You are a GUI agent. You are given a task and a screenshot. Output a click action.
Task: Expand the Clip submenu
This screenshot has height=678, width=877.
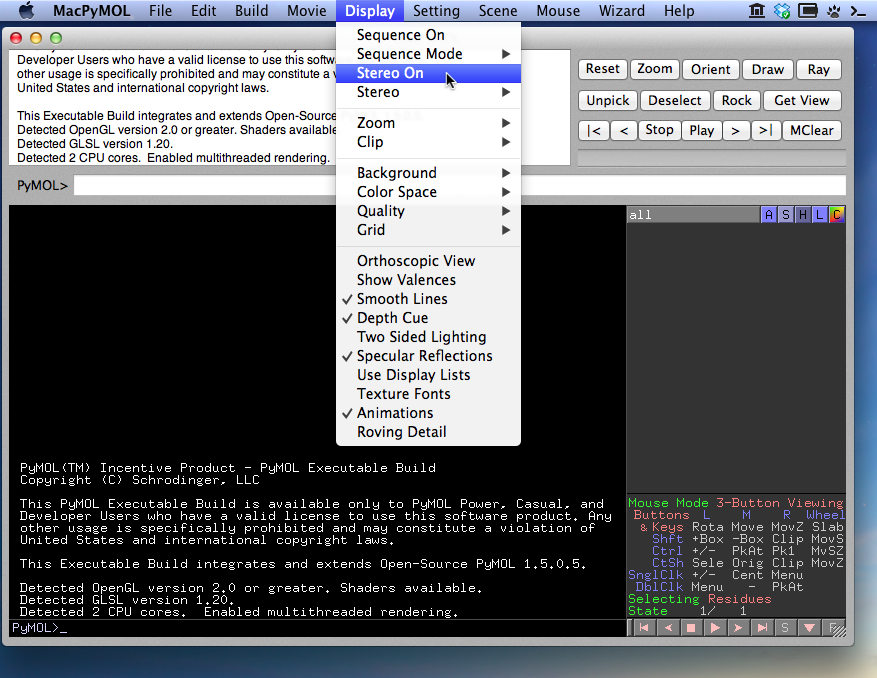coord(428,142)
